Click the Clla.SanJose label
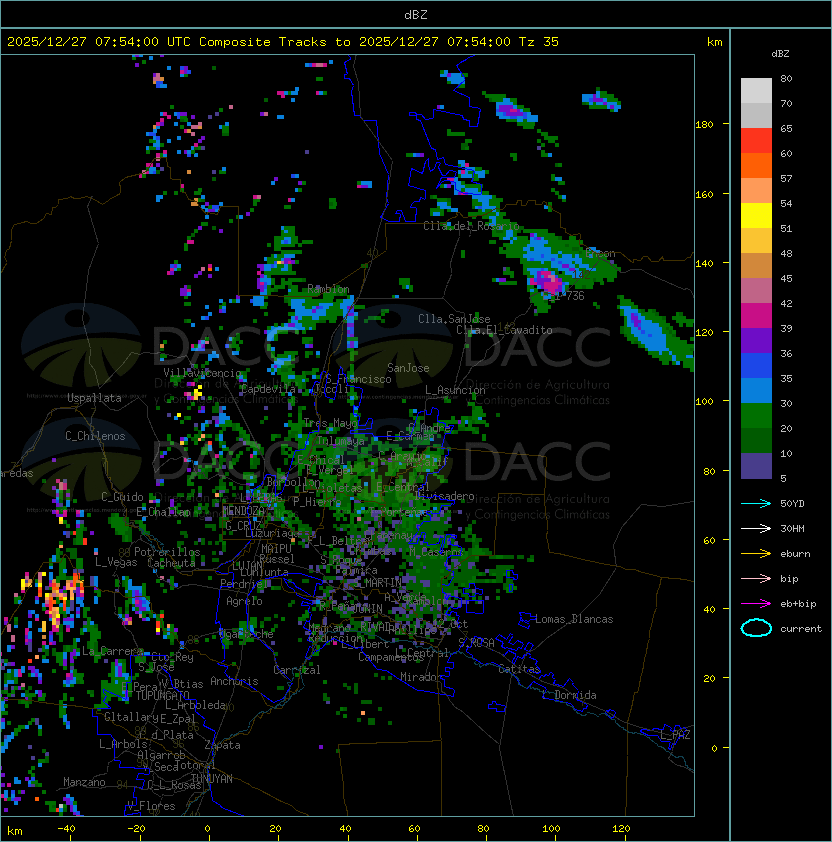Screen dimensions: 832x842 coord(454,319)
